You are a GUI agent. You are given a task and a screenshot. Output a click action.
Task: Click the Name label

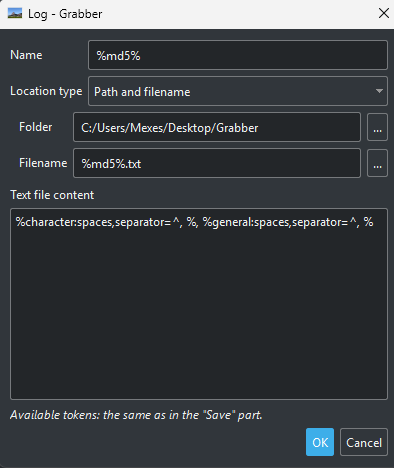pyautogui.click(x=26, y=55)
